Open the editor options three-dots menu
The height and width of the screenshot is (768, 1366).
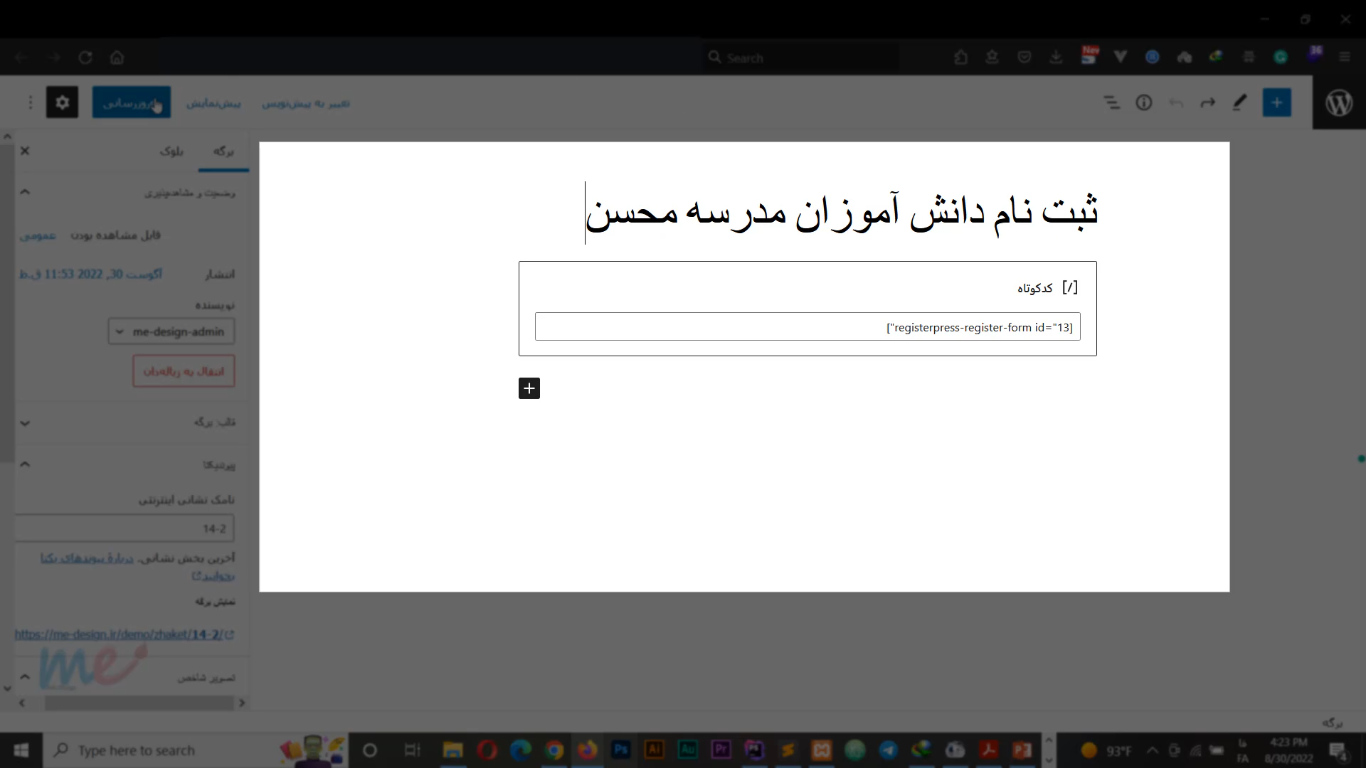[x=30, y=102]
